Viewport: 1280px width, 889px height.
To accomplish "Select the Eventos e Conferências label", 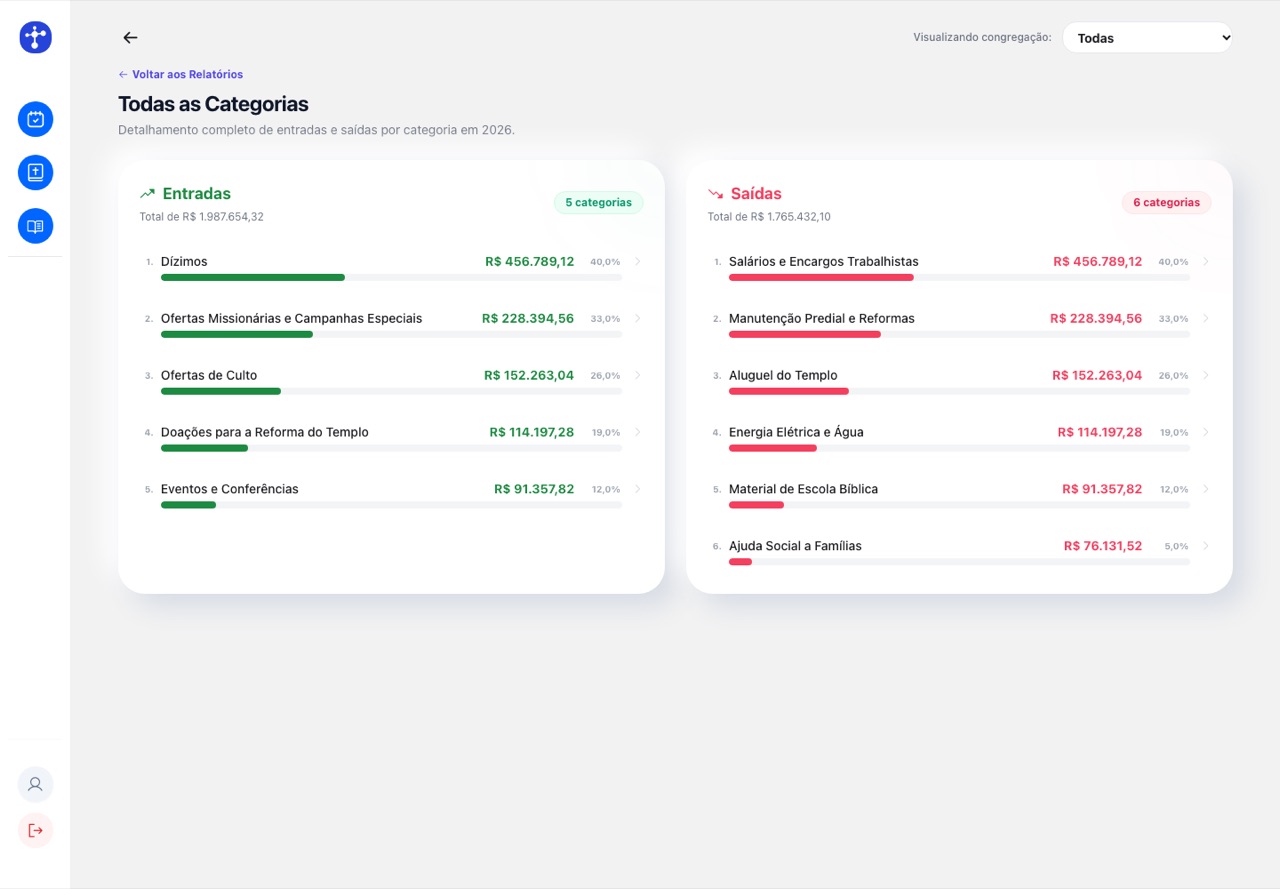I will pyautogui.click(x=230, y=490).
